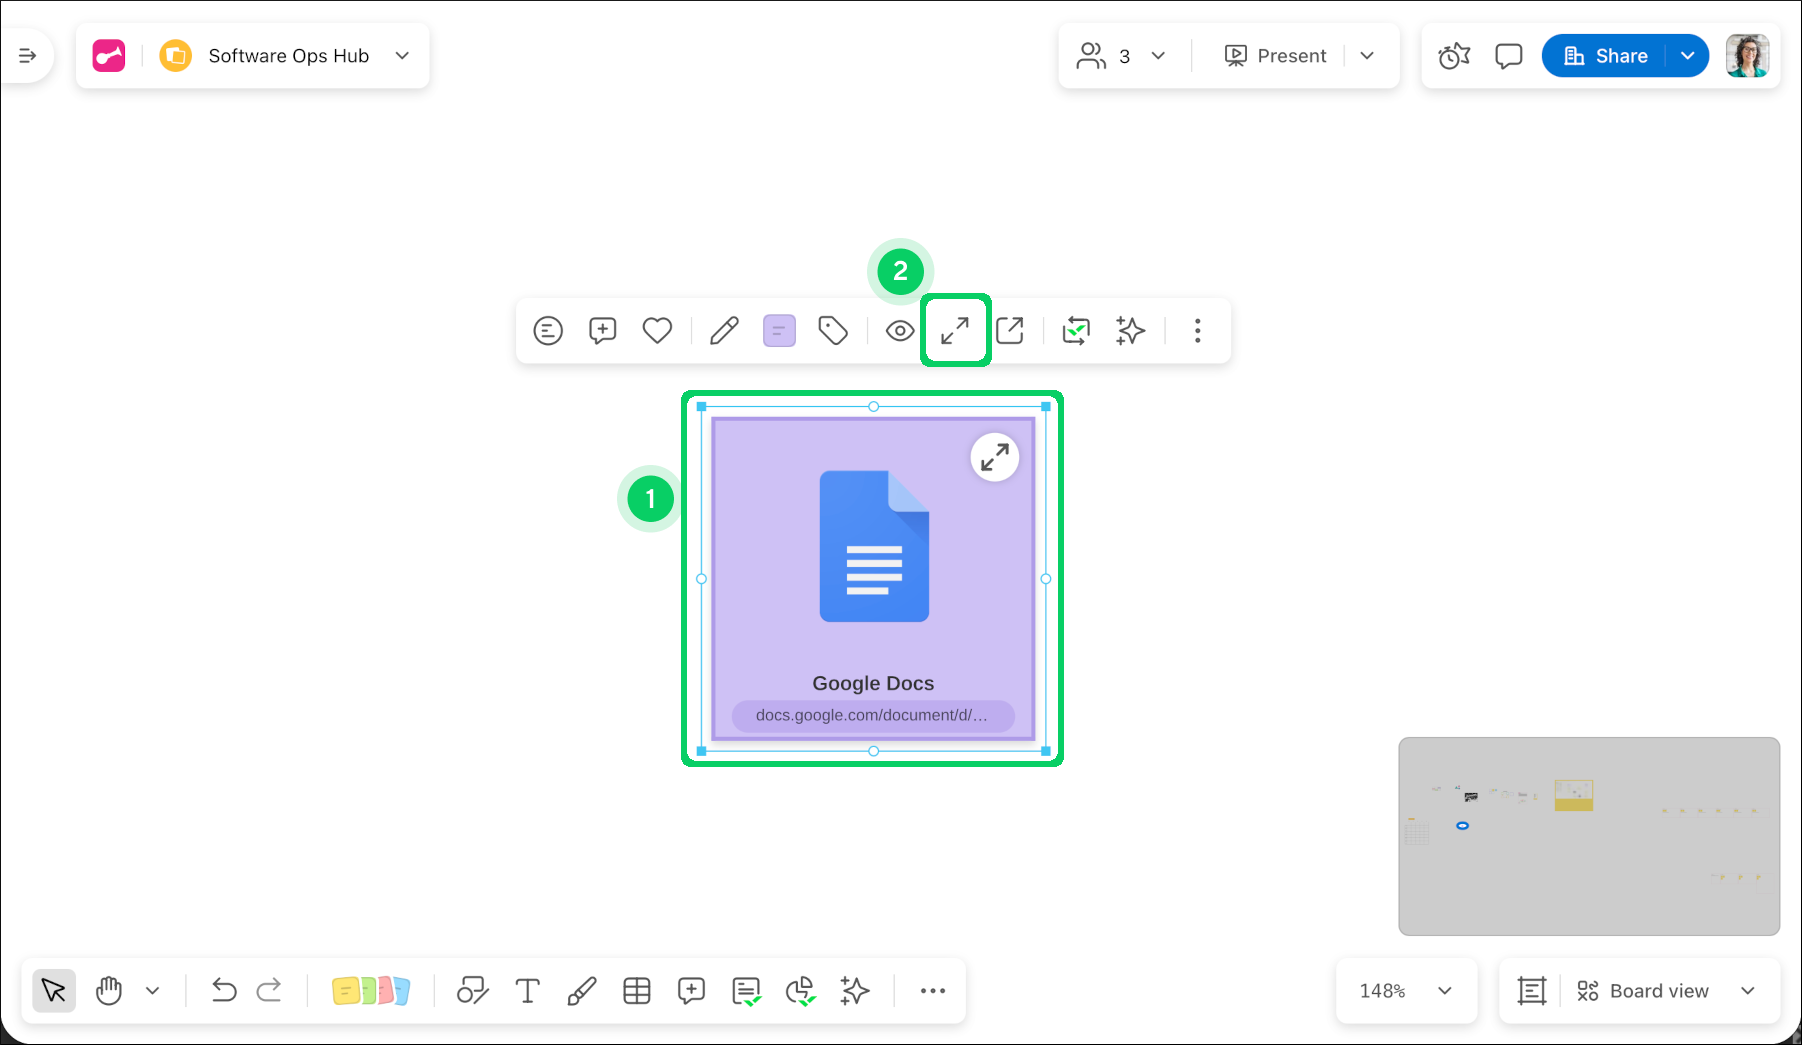1802x1045 pixels.
Task: Click the tag icon in the toolbar
Action: (x=833, y=330)
